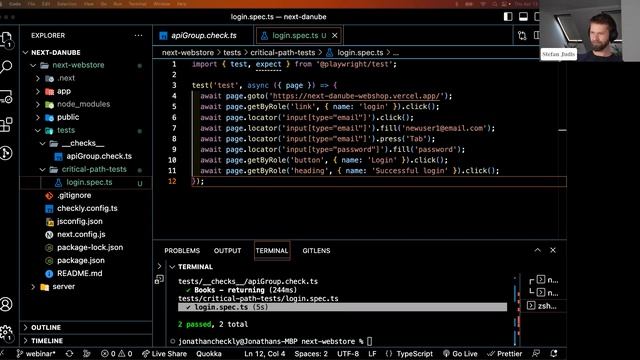
Task: Open package.json file
Action: 86,260
